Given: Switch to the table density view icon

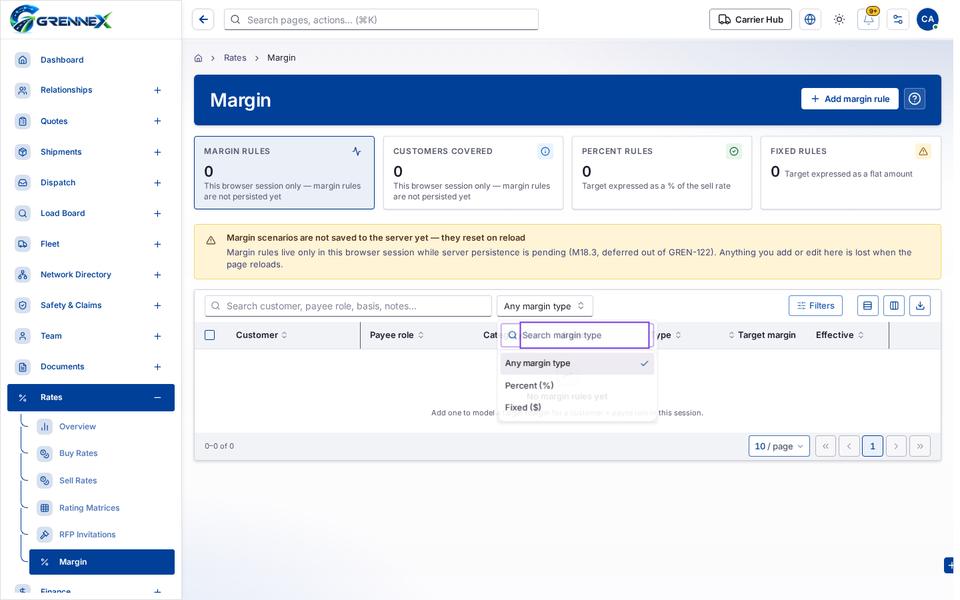Looking at the screenshot, I should [868, 306].
